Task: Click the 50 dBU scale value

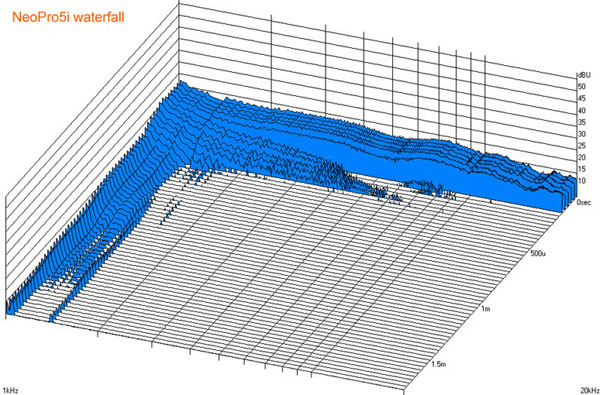Action: (582, 87)
